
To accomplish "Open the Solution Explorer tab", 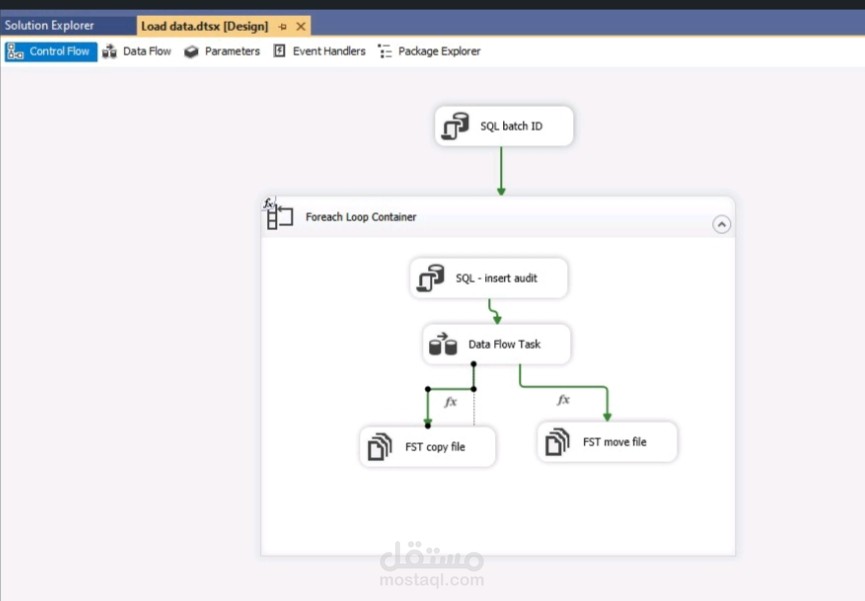I will click(50, 25).
